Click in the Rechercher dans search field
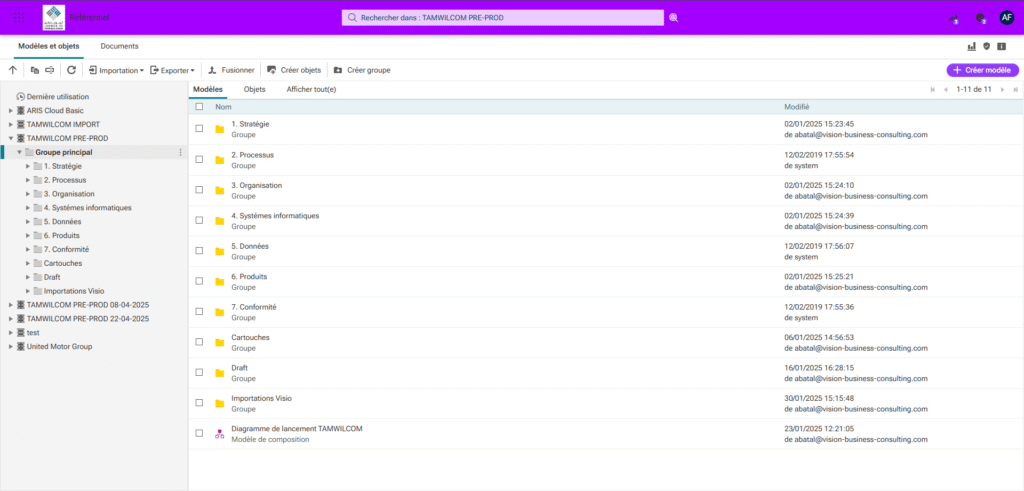The height and width of the screenshot is (491, 1024). point(503,18)
